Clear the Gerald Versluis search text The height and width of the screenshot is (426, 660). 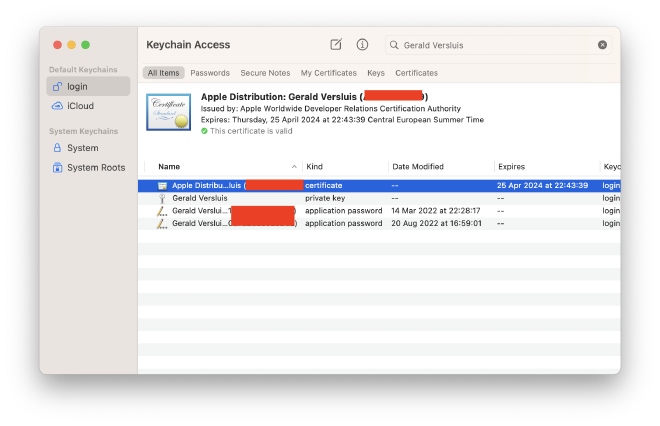[602, 45]
